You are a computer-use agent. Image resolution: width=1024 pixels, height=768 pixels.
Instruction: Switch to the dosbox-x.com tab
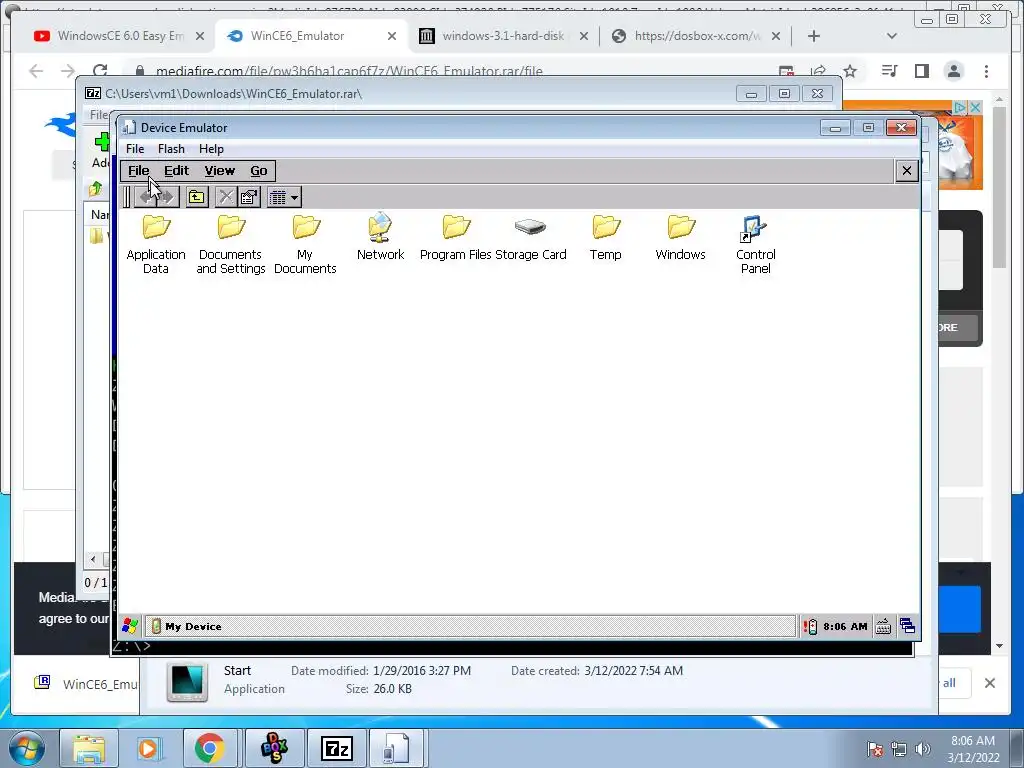coord(696,36)
